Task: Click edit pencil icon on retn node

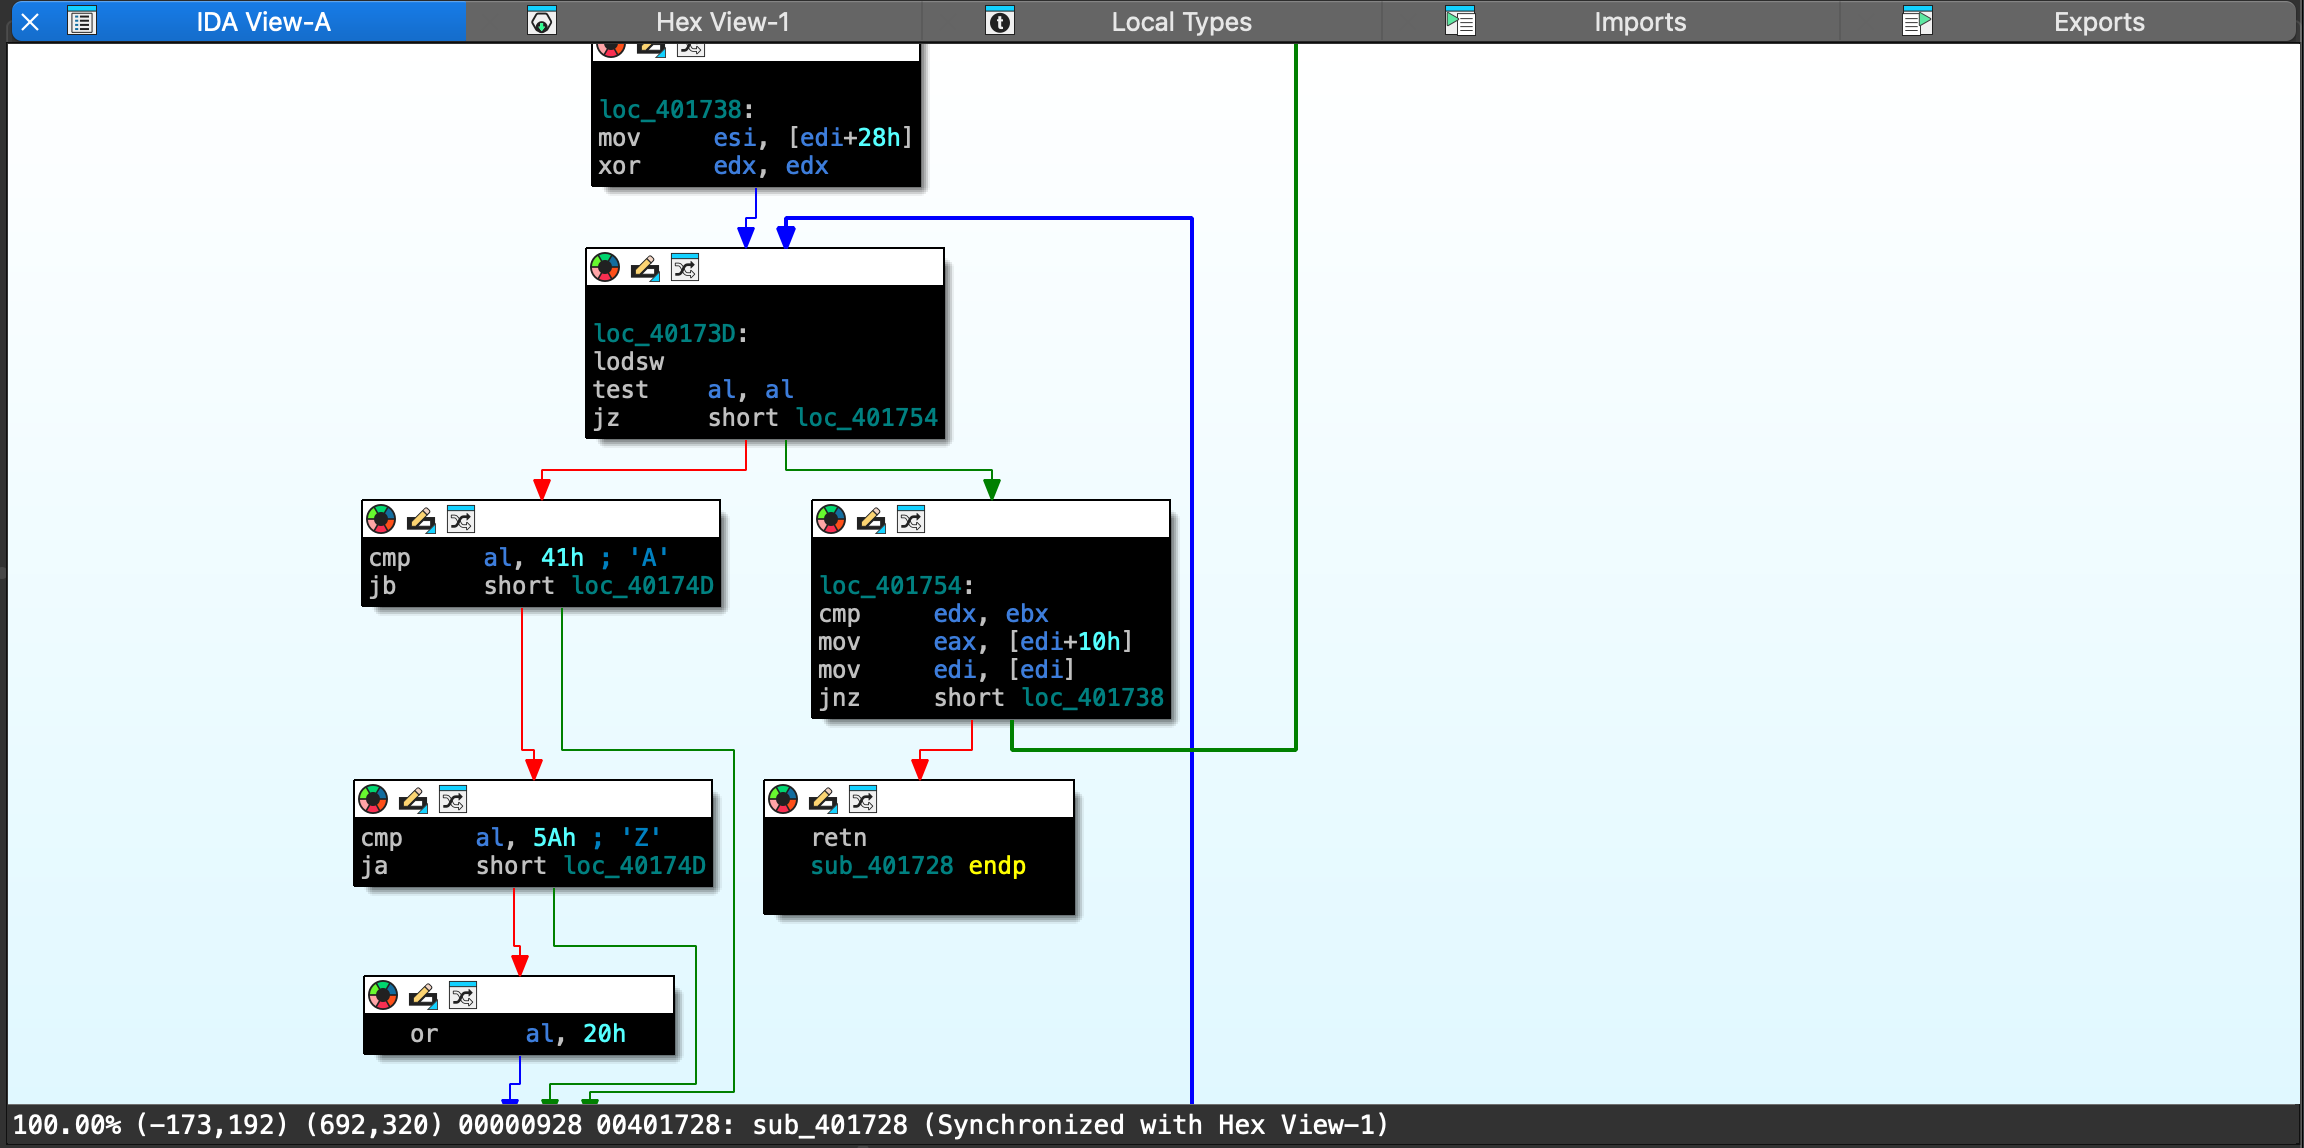Action: tap(823, 799)
